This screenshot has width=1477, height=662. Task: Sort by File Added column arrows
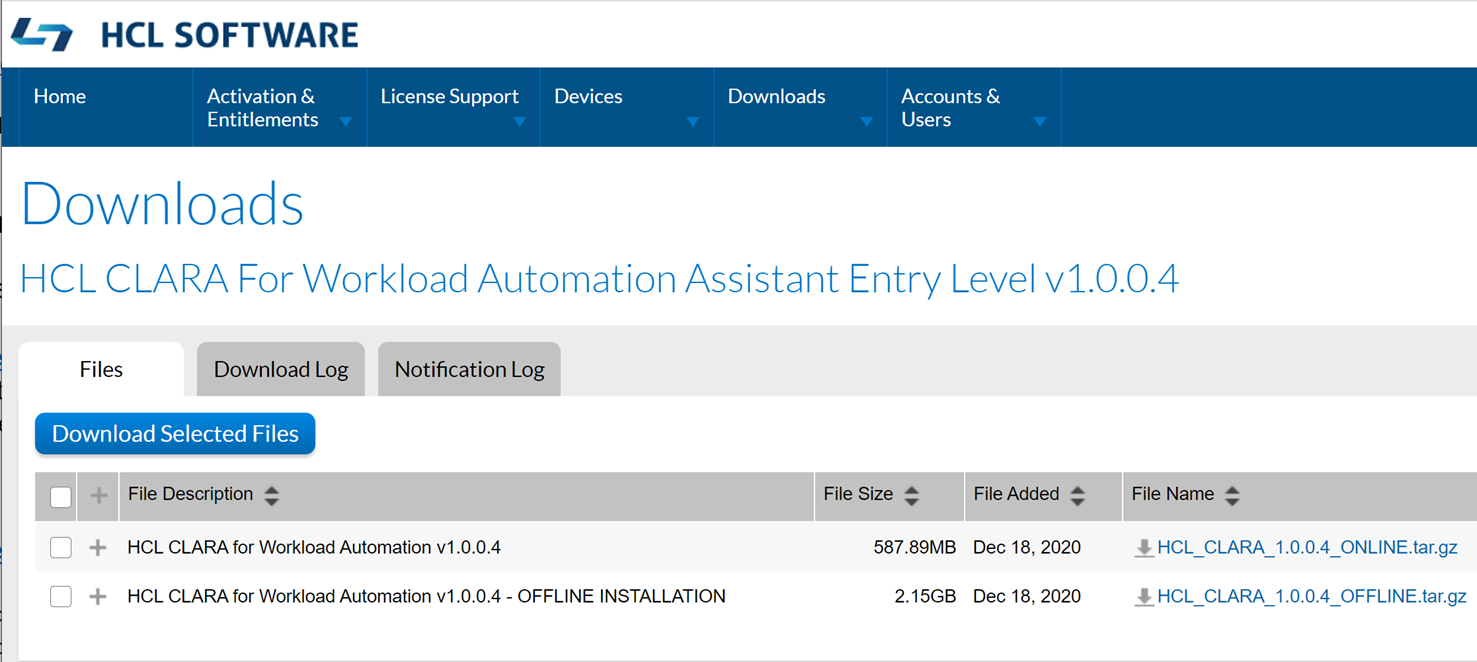point(1077,495)
